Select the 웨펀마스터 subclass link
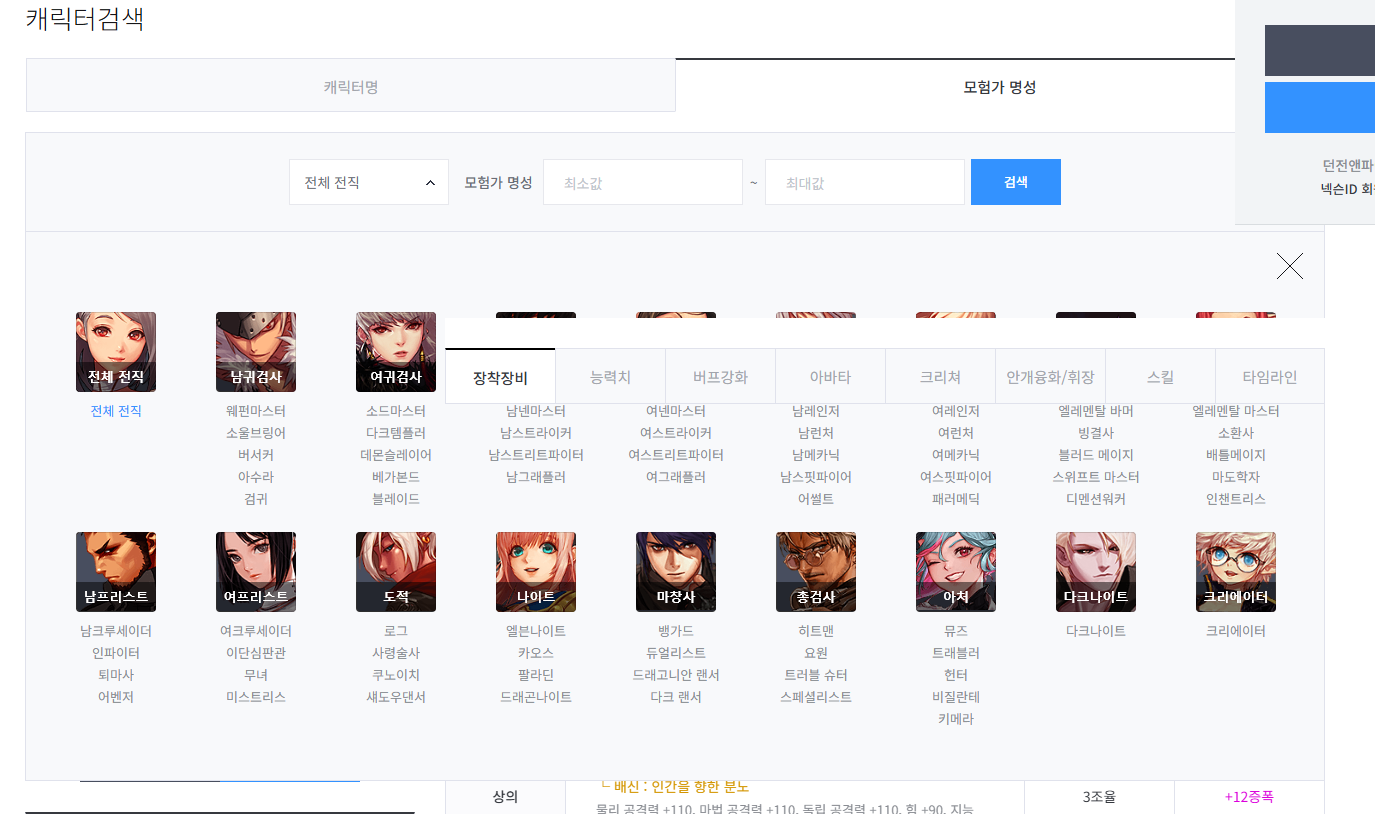1375x814 pixels. tap(256, 411)
